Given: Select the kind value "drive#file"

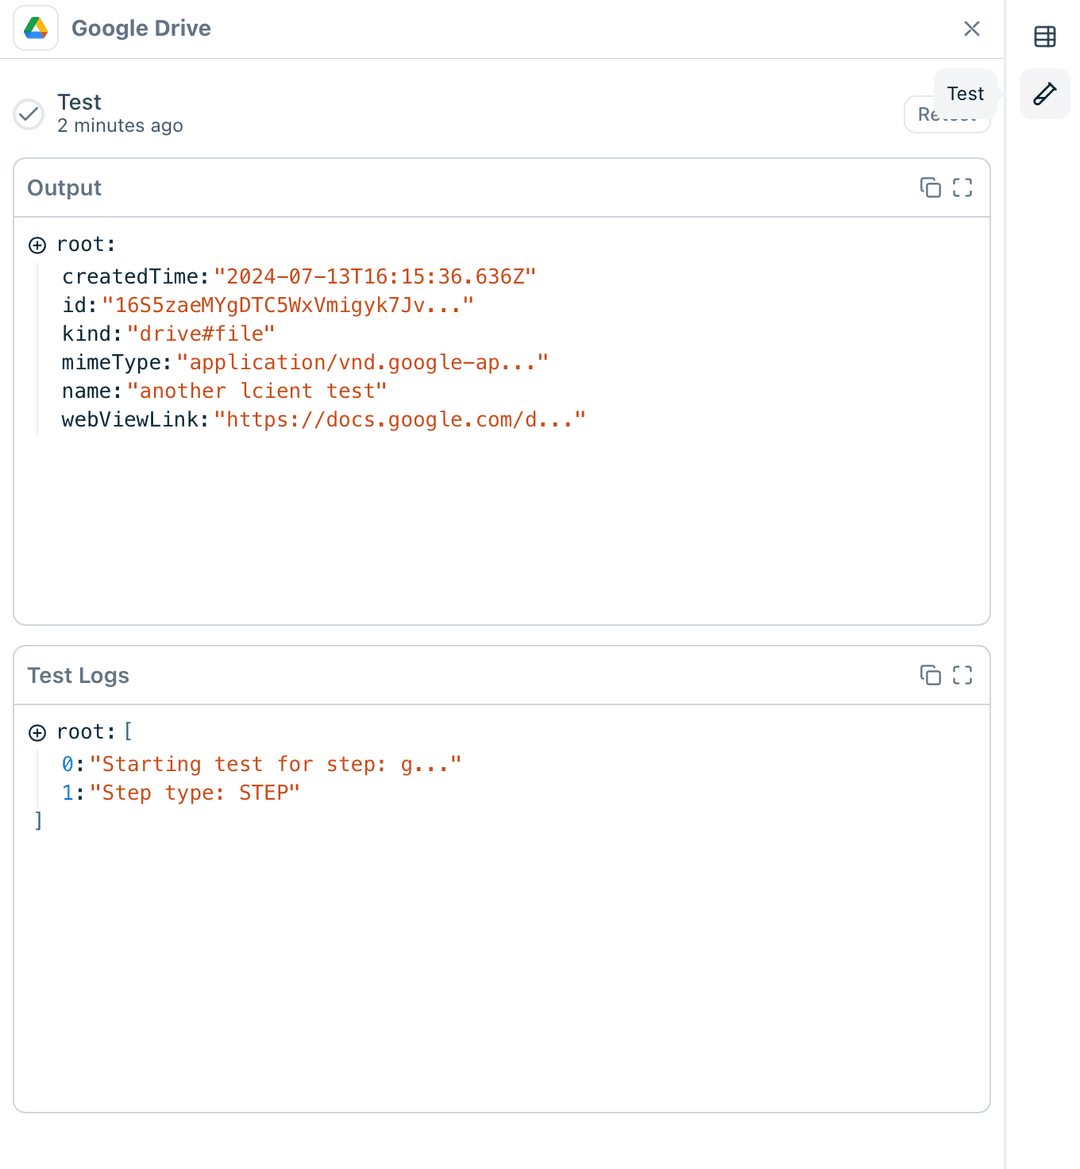Looking at the screenshot, I should [x=201, y=334].
